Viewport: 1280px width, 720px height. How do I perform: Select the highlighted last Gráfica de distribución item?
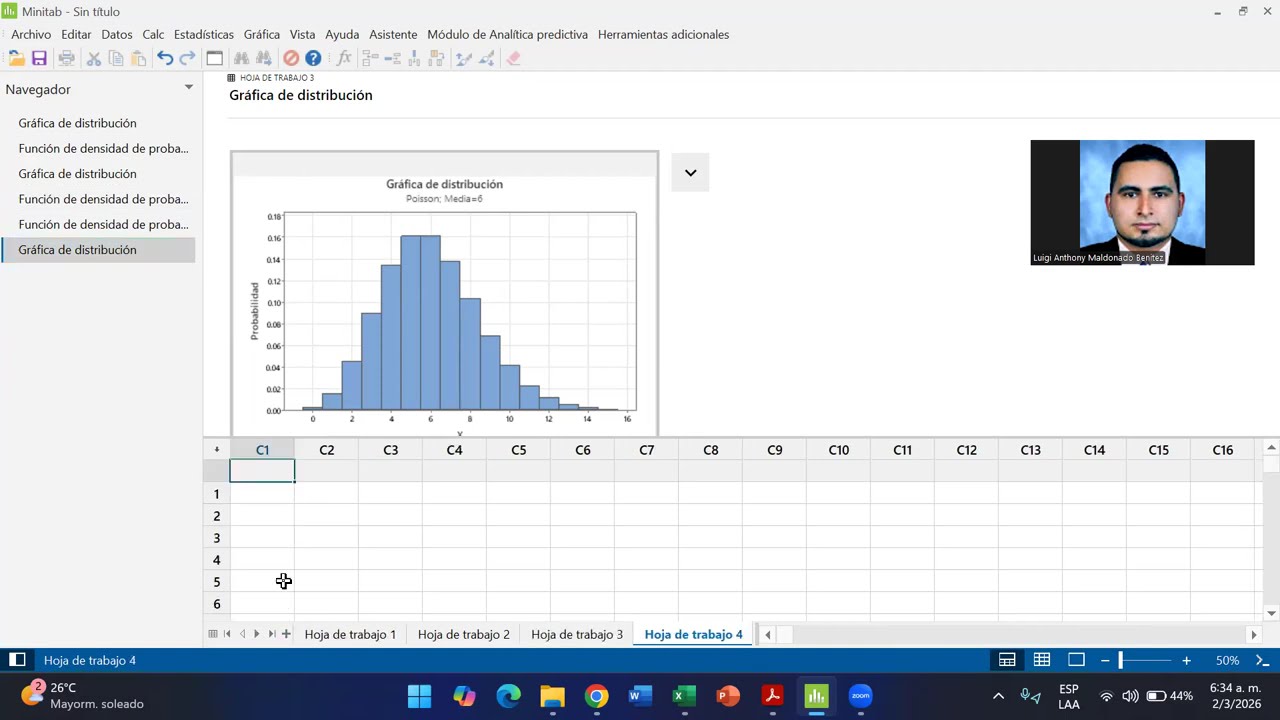(x=98, y=250)
